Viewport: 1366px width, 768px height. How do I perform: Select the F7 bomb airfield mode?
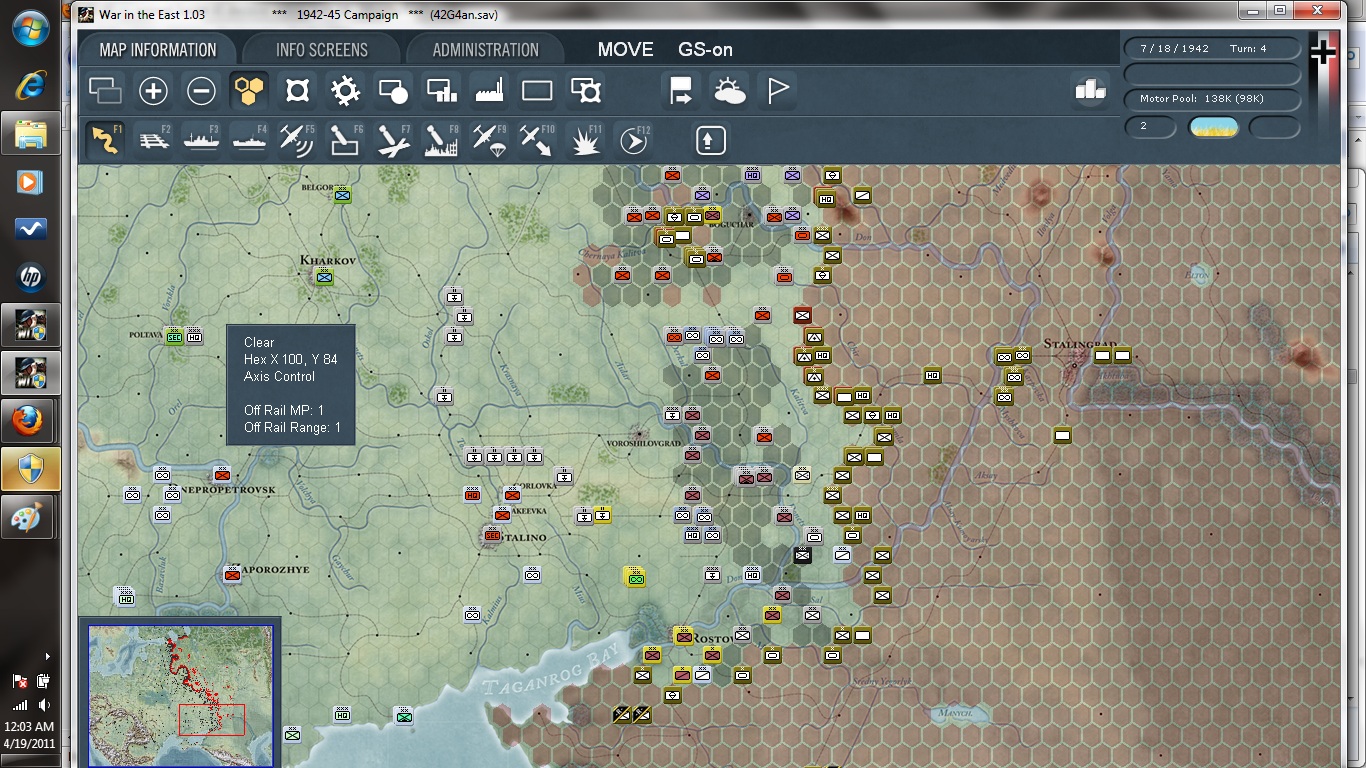pos(393,140)
